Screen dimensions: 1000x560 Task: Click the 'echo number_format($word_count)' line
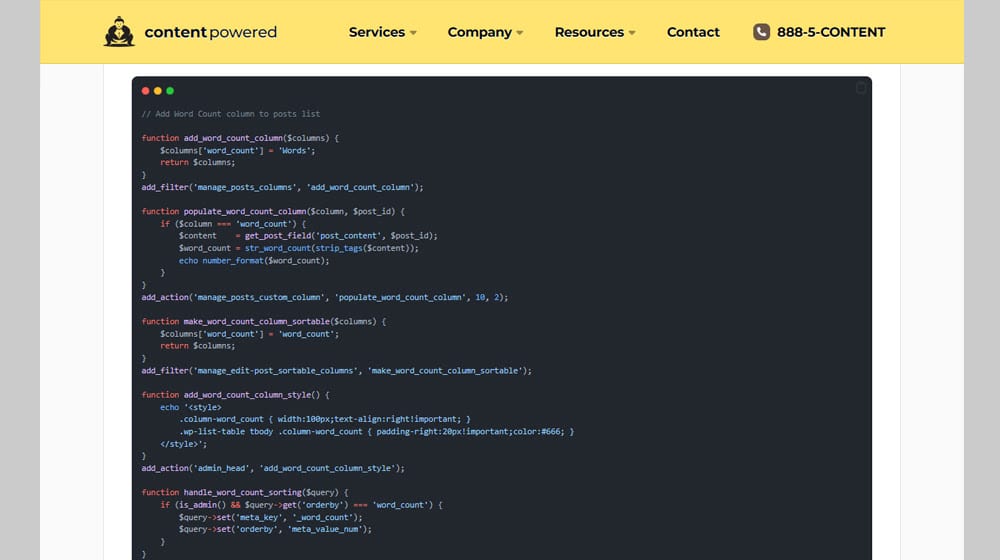[x=254, y=261]
